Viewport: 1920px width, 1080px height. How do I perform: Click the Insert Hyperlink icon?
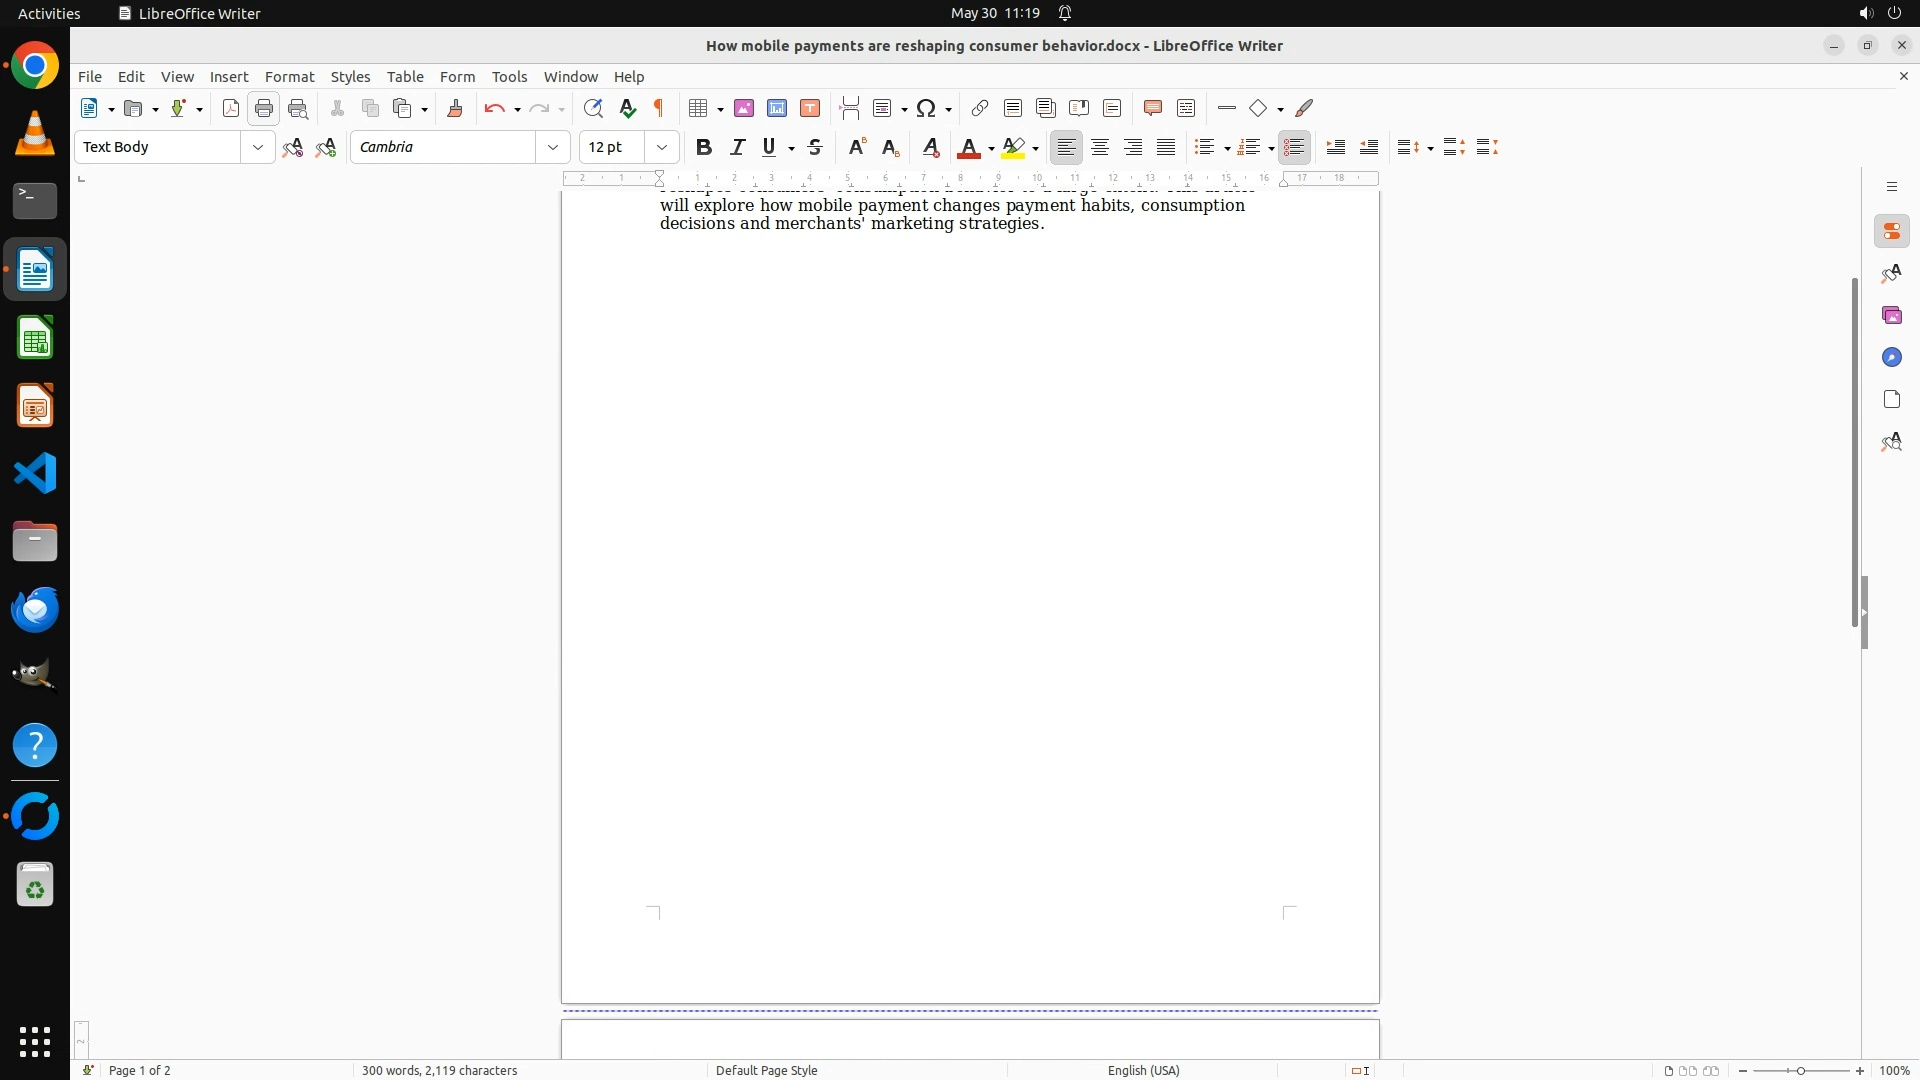click(x=980, y=109)
